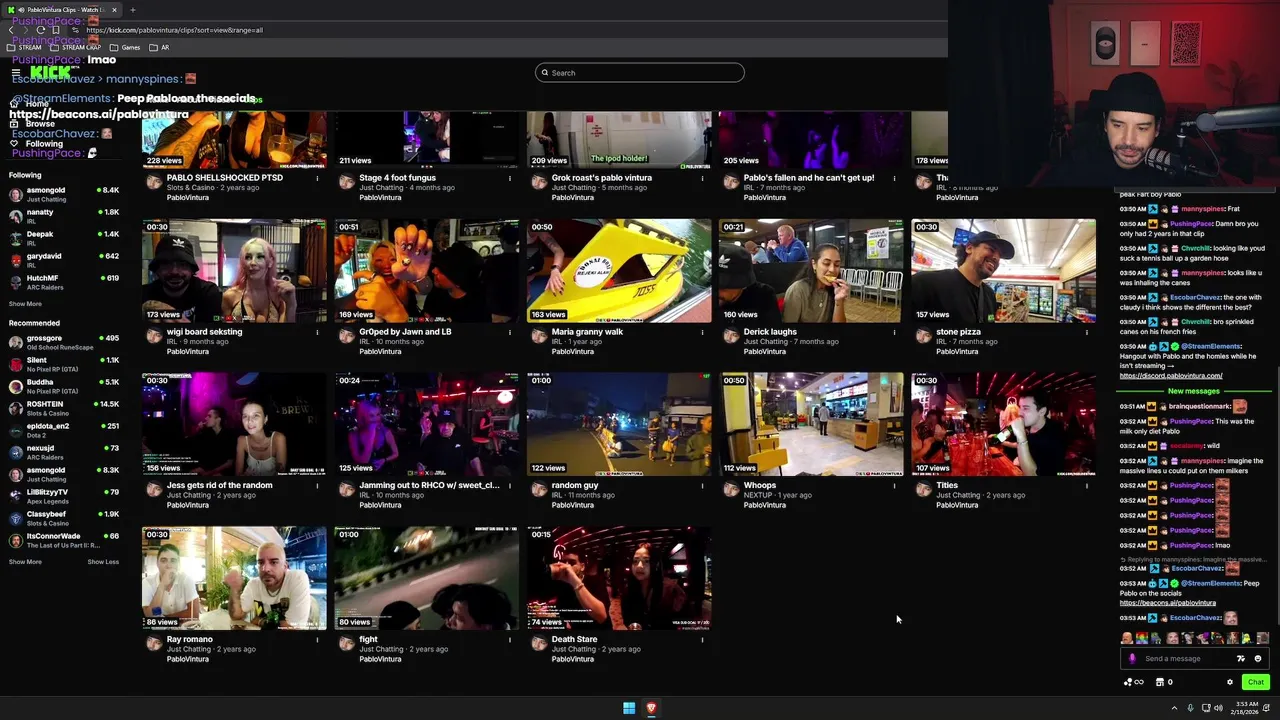Open the volume icon in system tray
This screenshot has height=720, width=1280.
[1218, 708]
